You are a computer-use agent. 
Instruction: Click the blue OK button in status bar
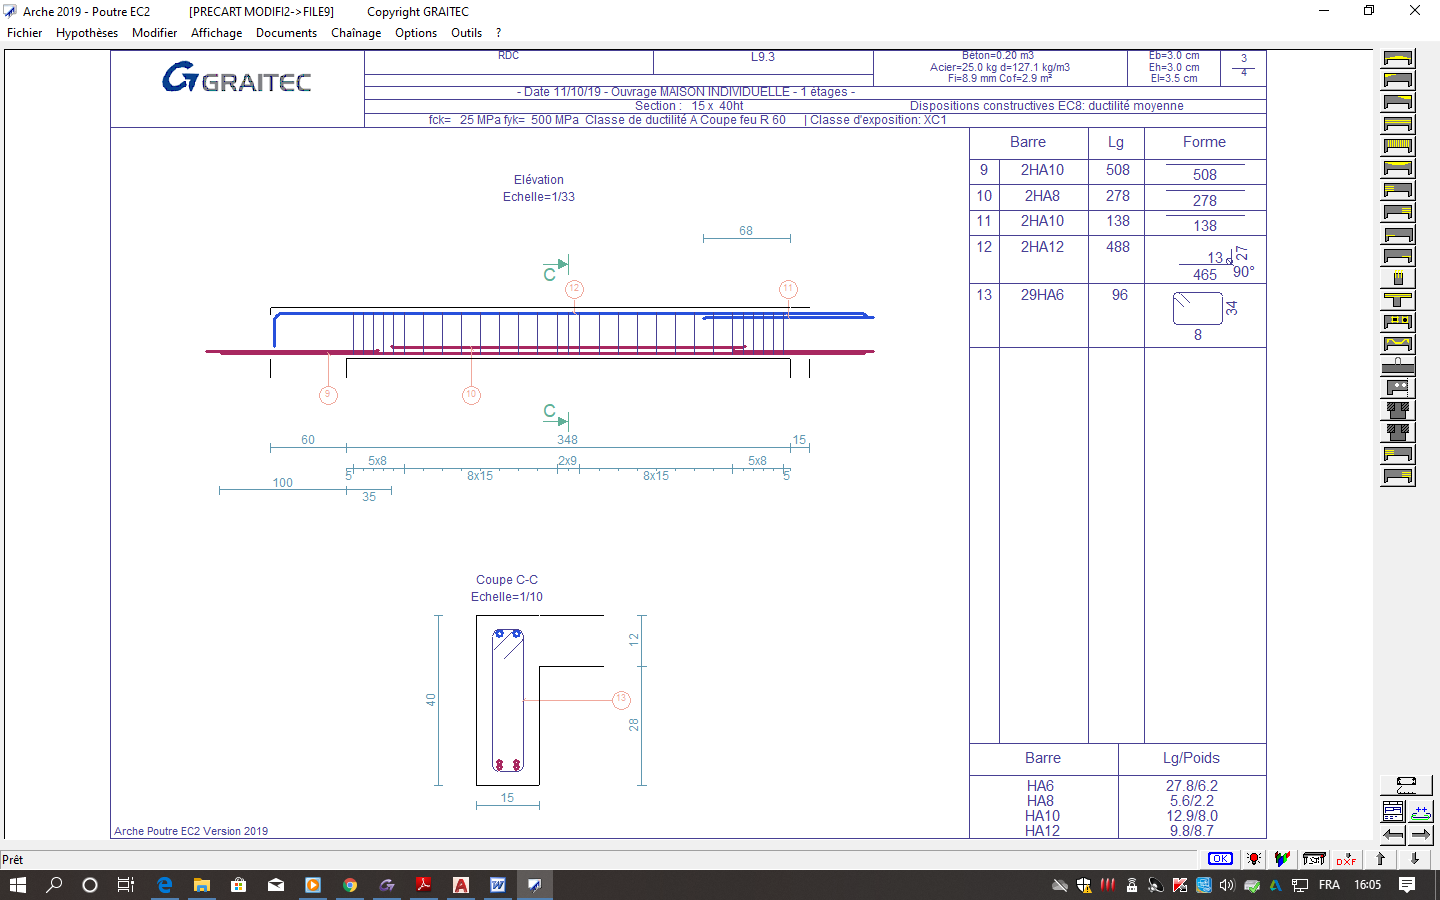click(1220, 859)
